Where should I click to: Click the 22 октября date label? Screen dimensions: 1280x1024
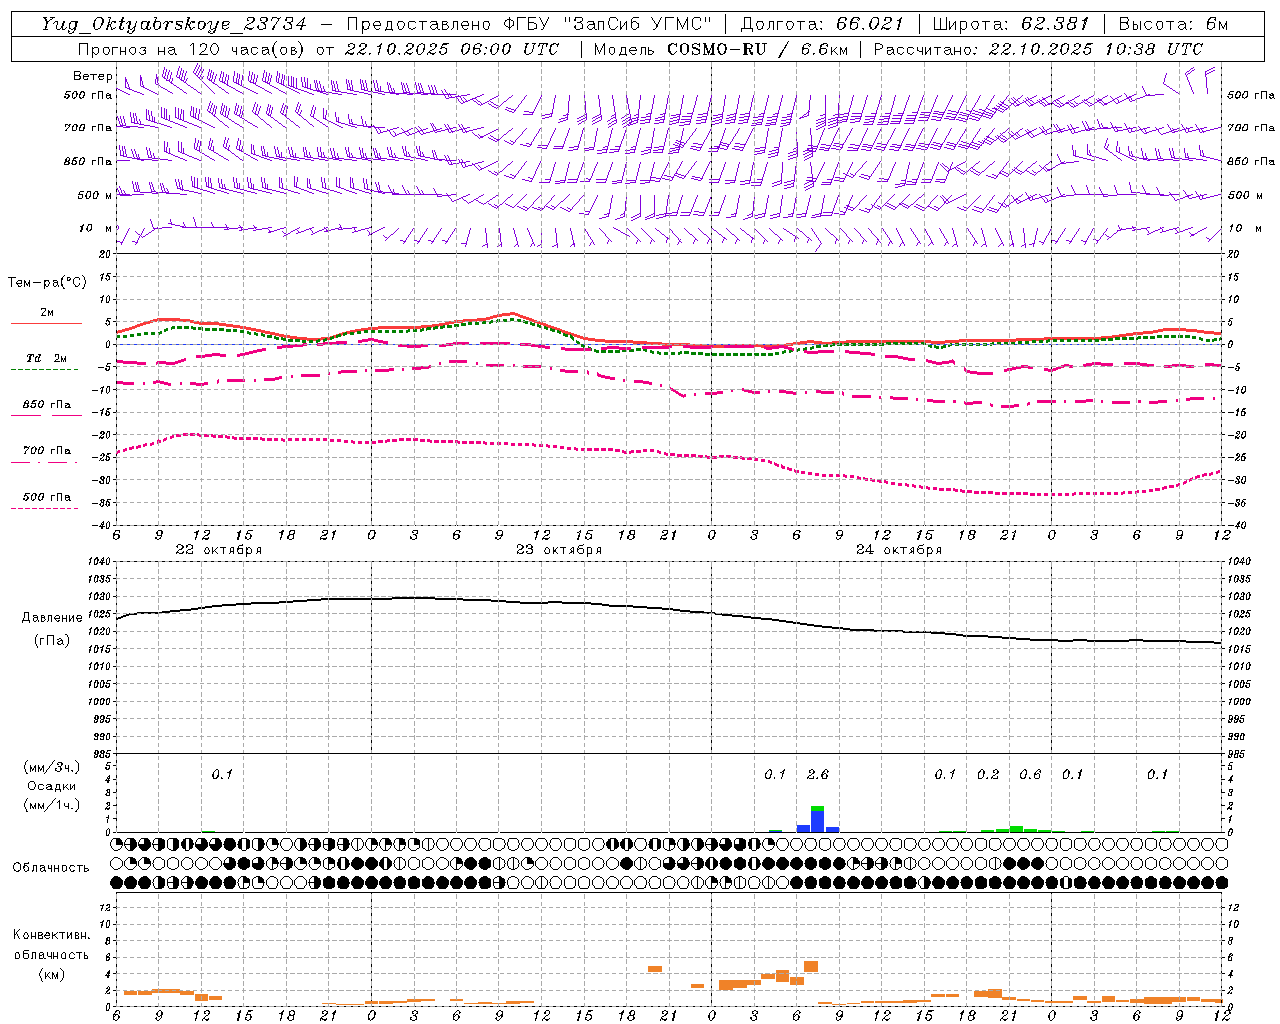pos(218,550)
